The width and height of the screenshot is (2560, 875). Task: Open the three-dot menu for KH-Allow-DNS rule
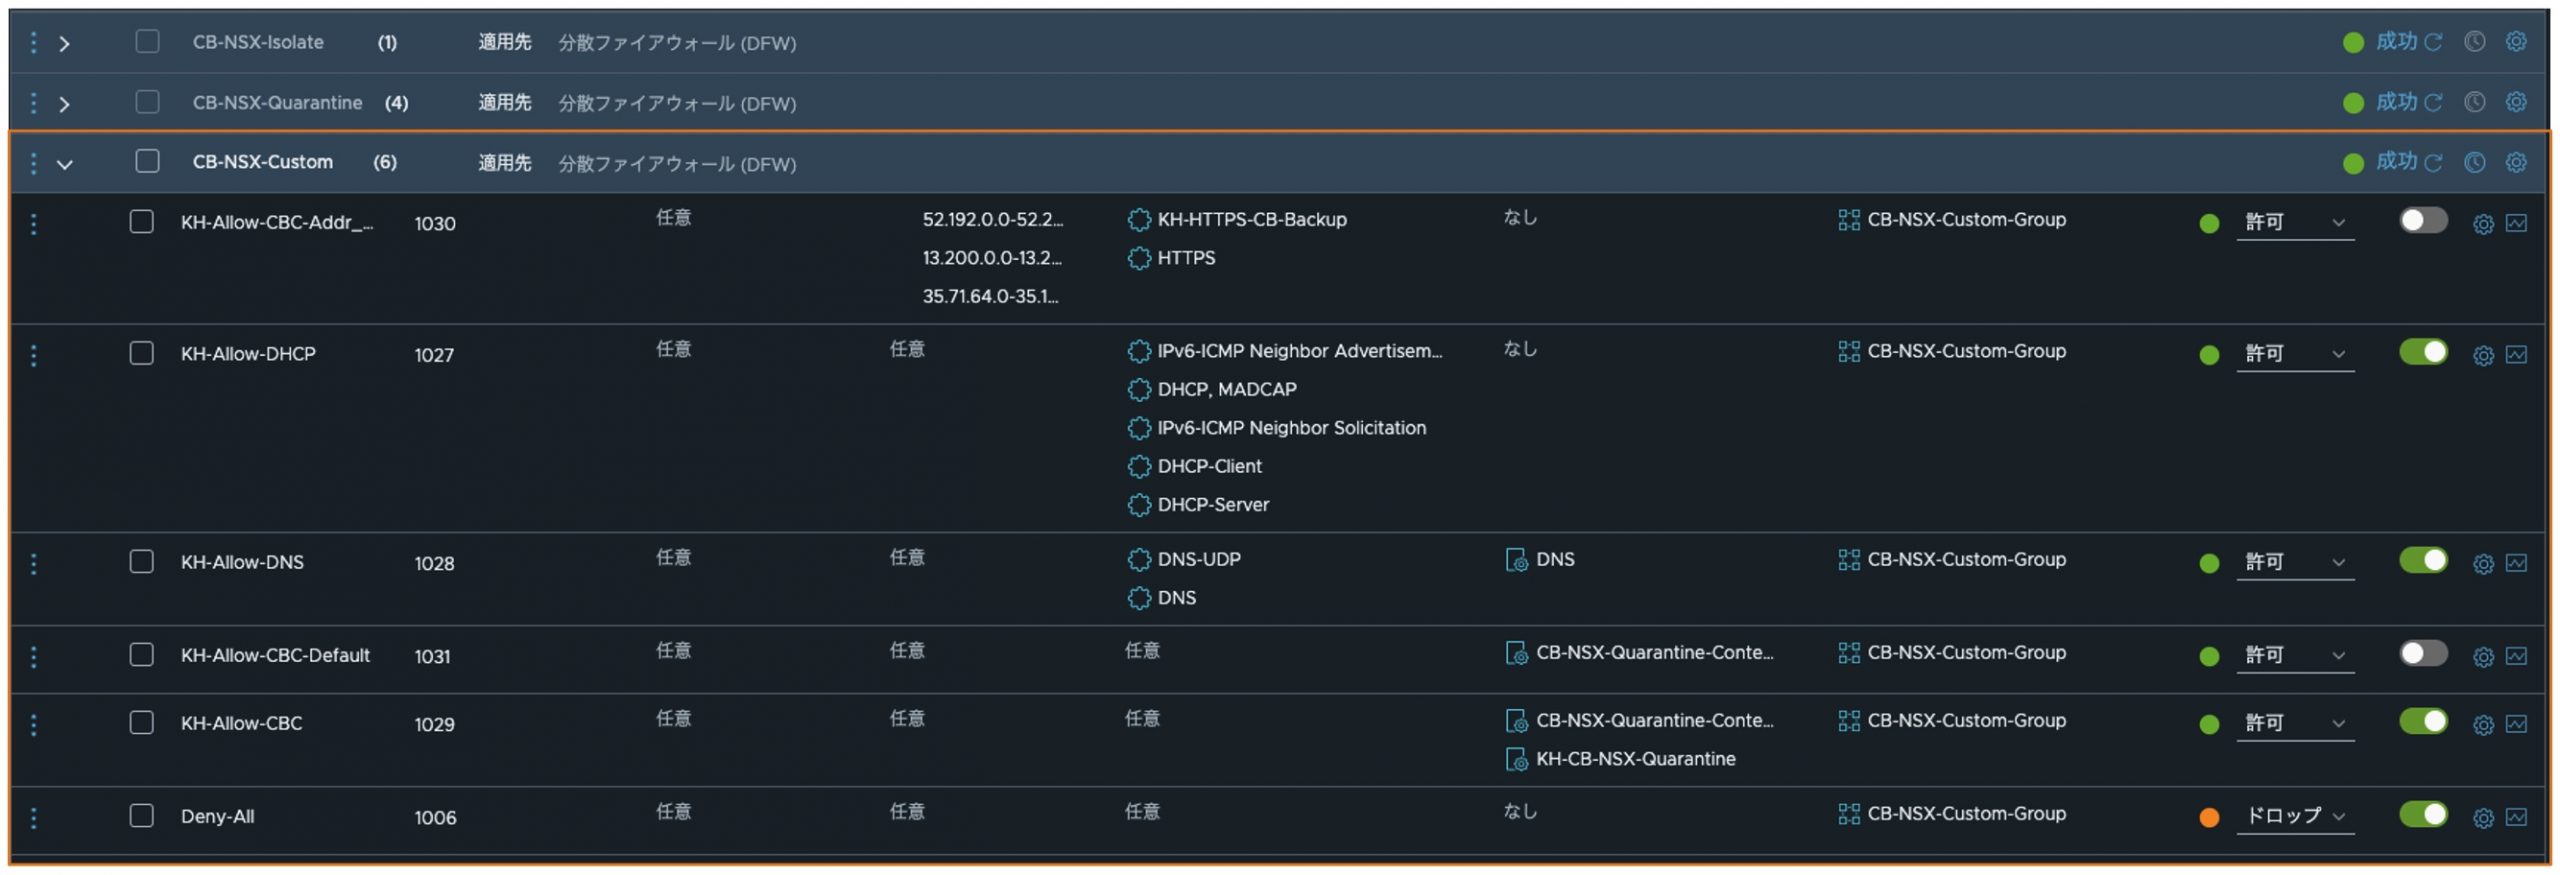point(34,563)
